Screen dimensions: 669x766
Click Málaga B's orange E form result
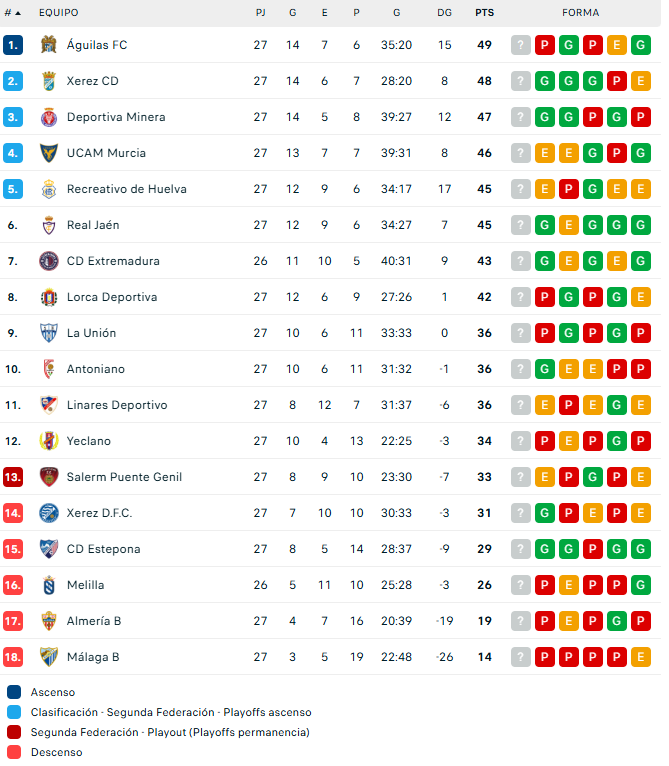coord(641,657)
